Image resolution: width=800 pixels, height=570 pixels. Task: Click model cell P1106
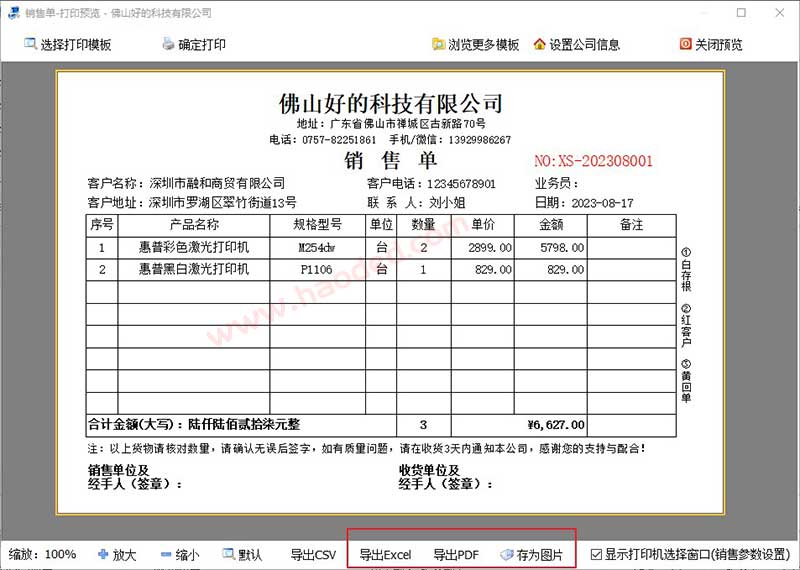(316, 269)
